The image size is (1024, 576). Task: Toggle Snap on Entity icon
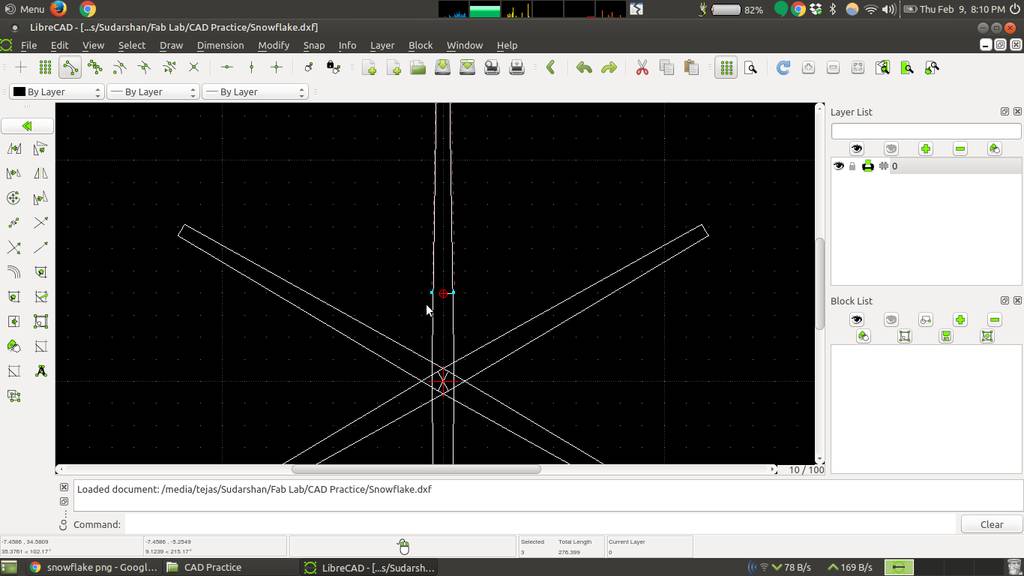click(95, 67)
